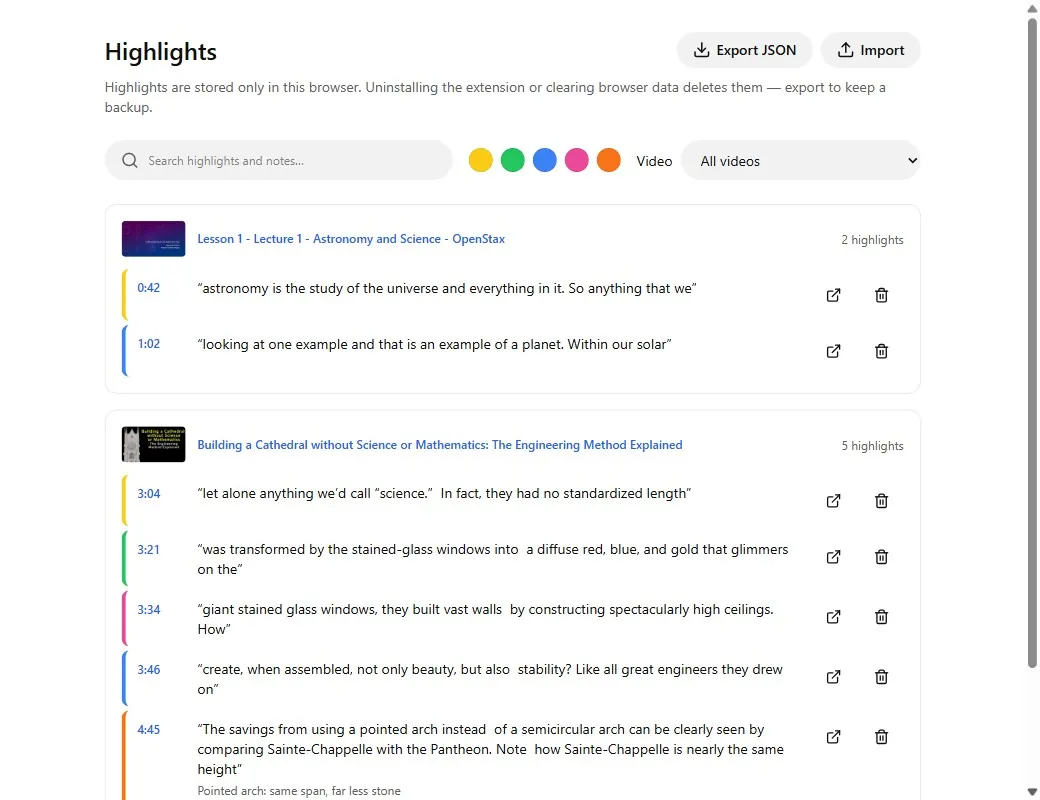Click the search magnifier icon
The width and height of the screenshot is (1040, 800).
(x=130, y=161)
